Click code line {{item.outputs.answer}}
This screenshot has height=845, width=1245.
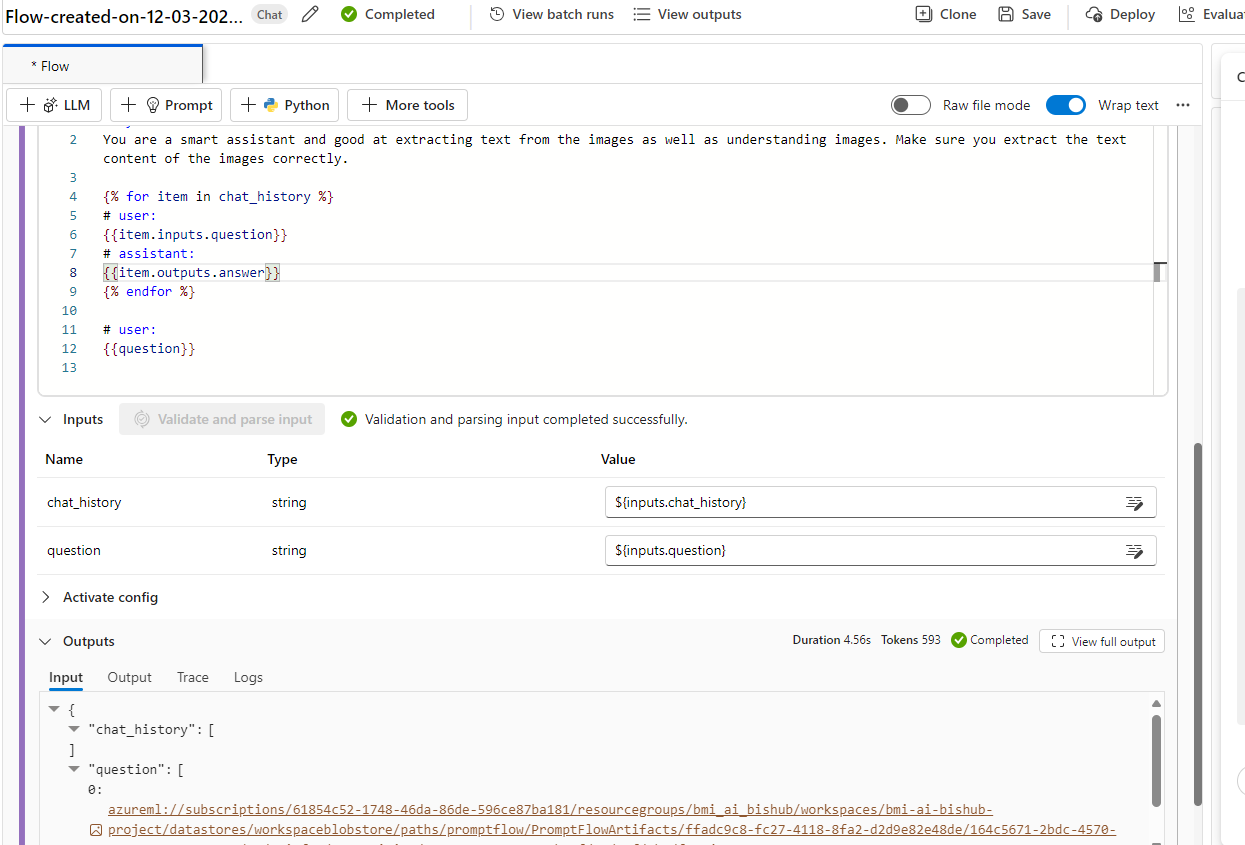pyautogui.click(x=191, y=272)
